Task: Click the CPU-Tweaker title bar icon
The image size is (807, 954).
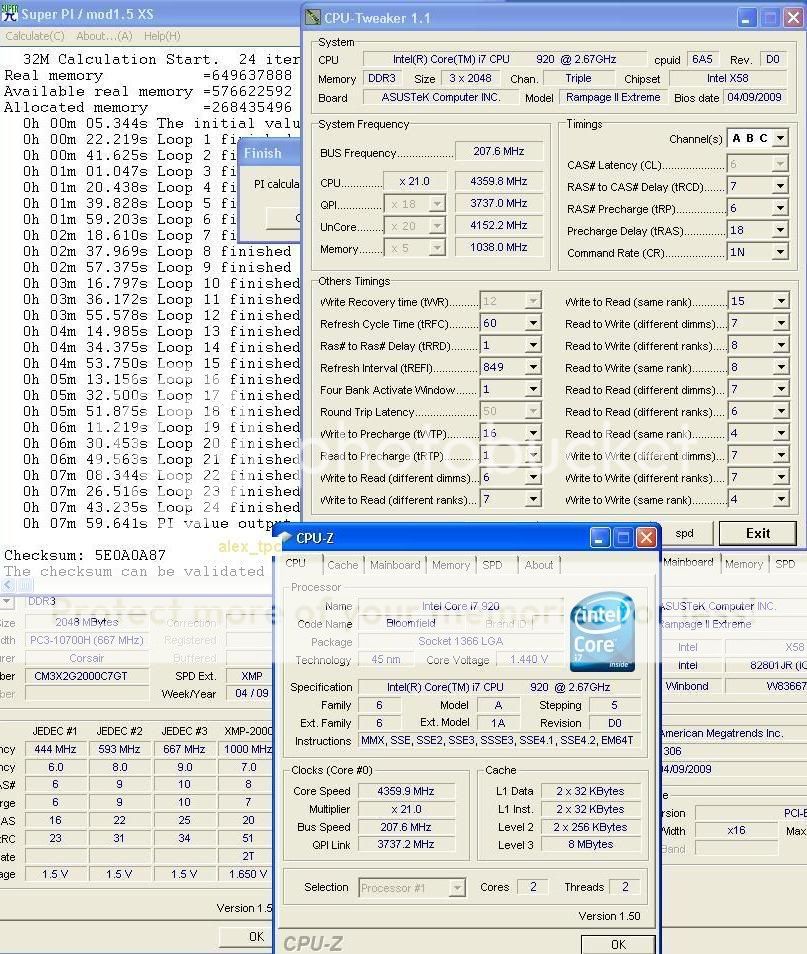Action: pyautogui.click(x=313, y=18)
